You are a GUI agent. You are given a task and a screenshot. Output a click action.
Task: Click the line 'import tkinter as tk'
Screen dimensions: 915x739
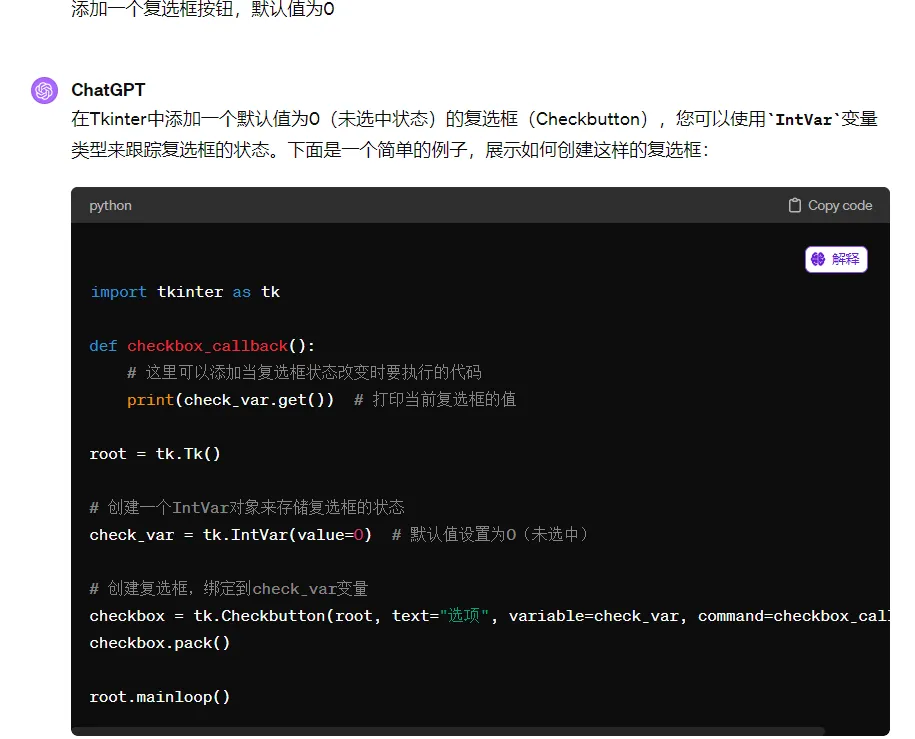[185, 292]
